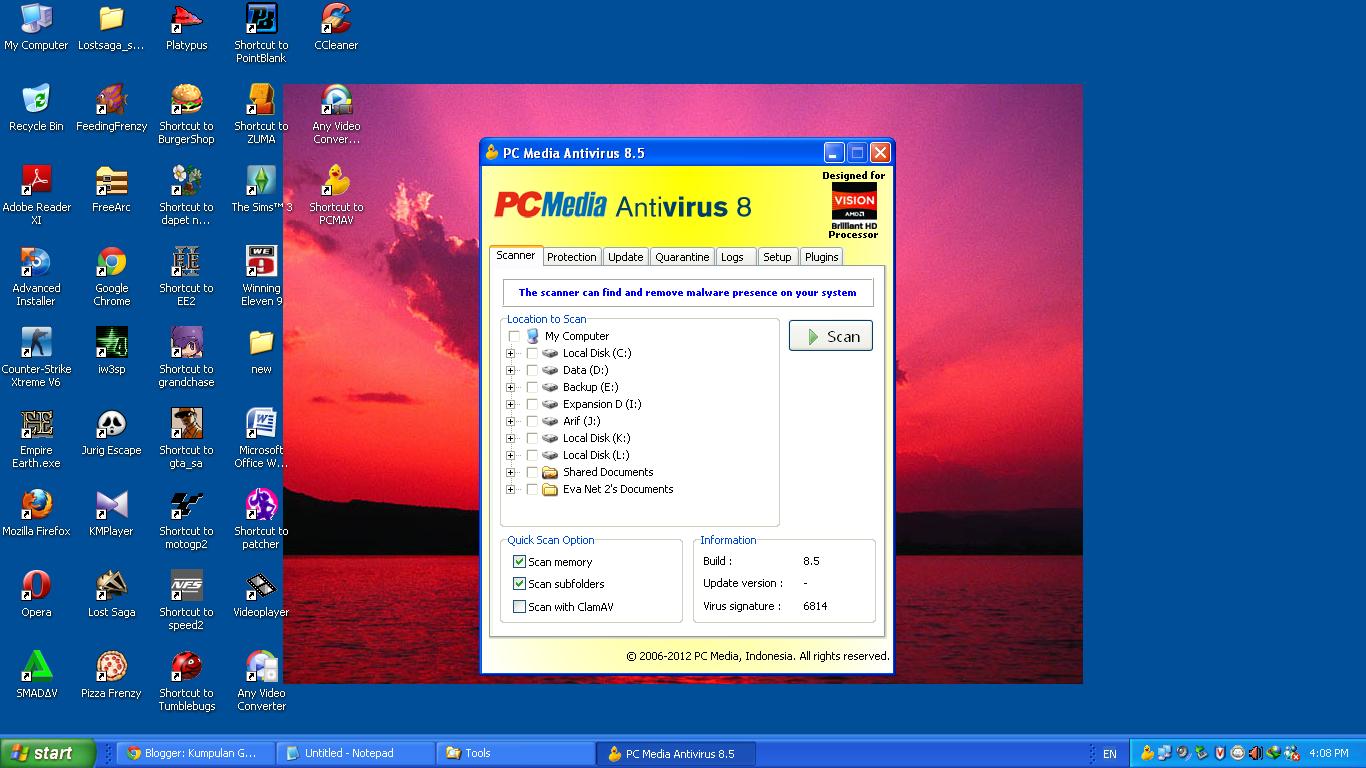Screen dimensions: 1366x768
Task: Launch Counter-Strike Xtreme V6 icon
Action: [x=36, y=358]
